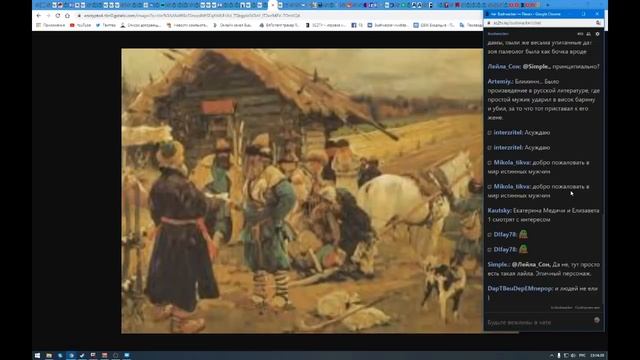The width and height of the screenshot is (640, 360).
Task: Focus the chat popup address bar
Action: (x=542, y=23)
